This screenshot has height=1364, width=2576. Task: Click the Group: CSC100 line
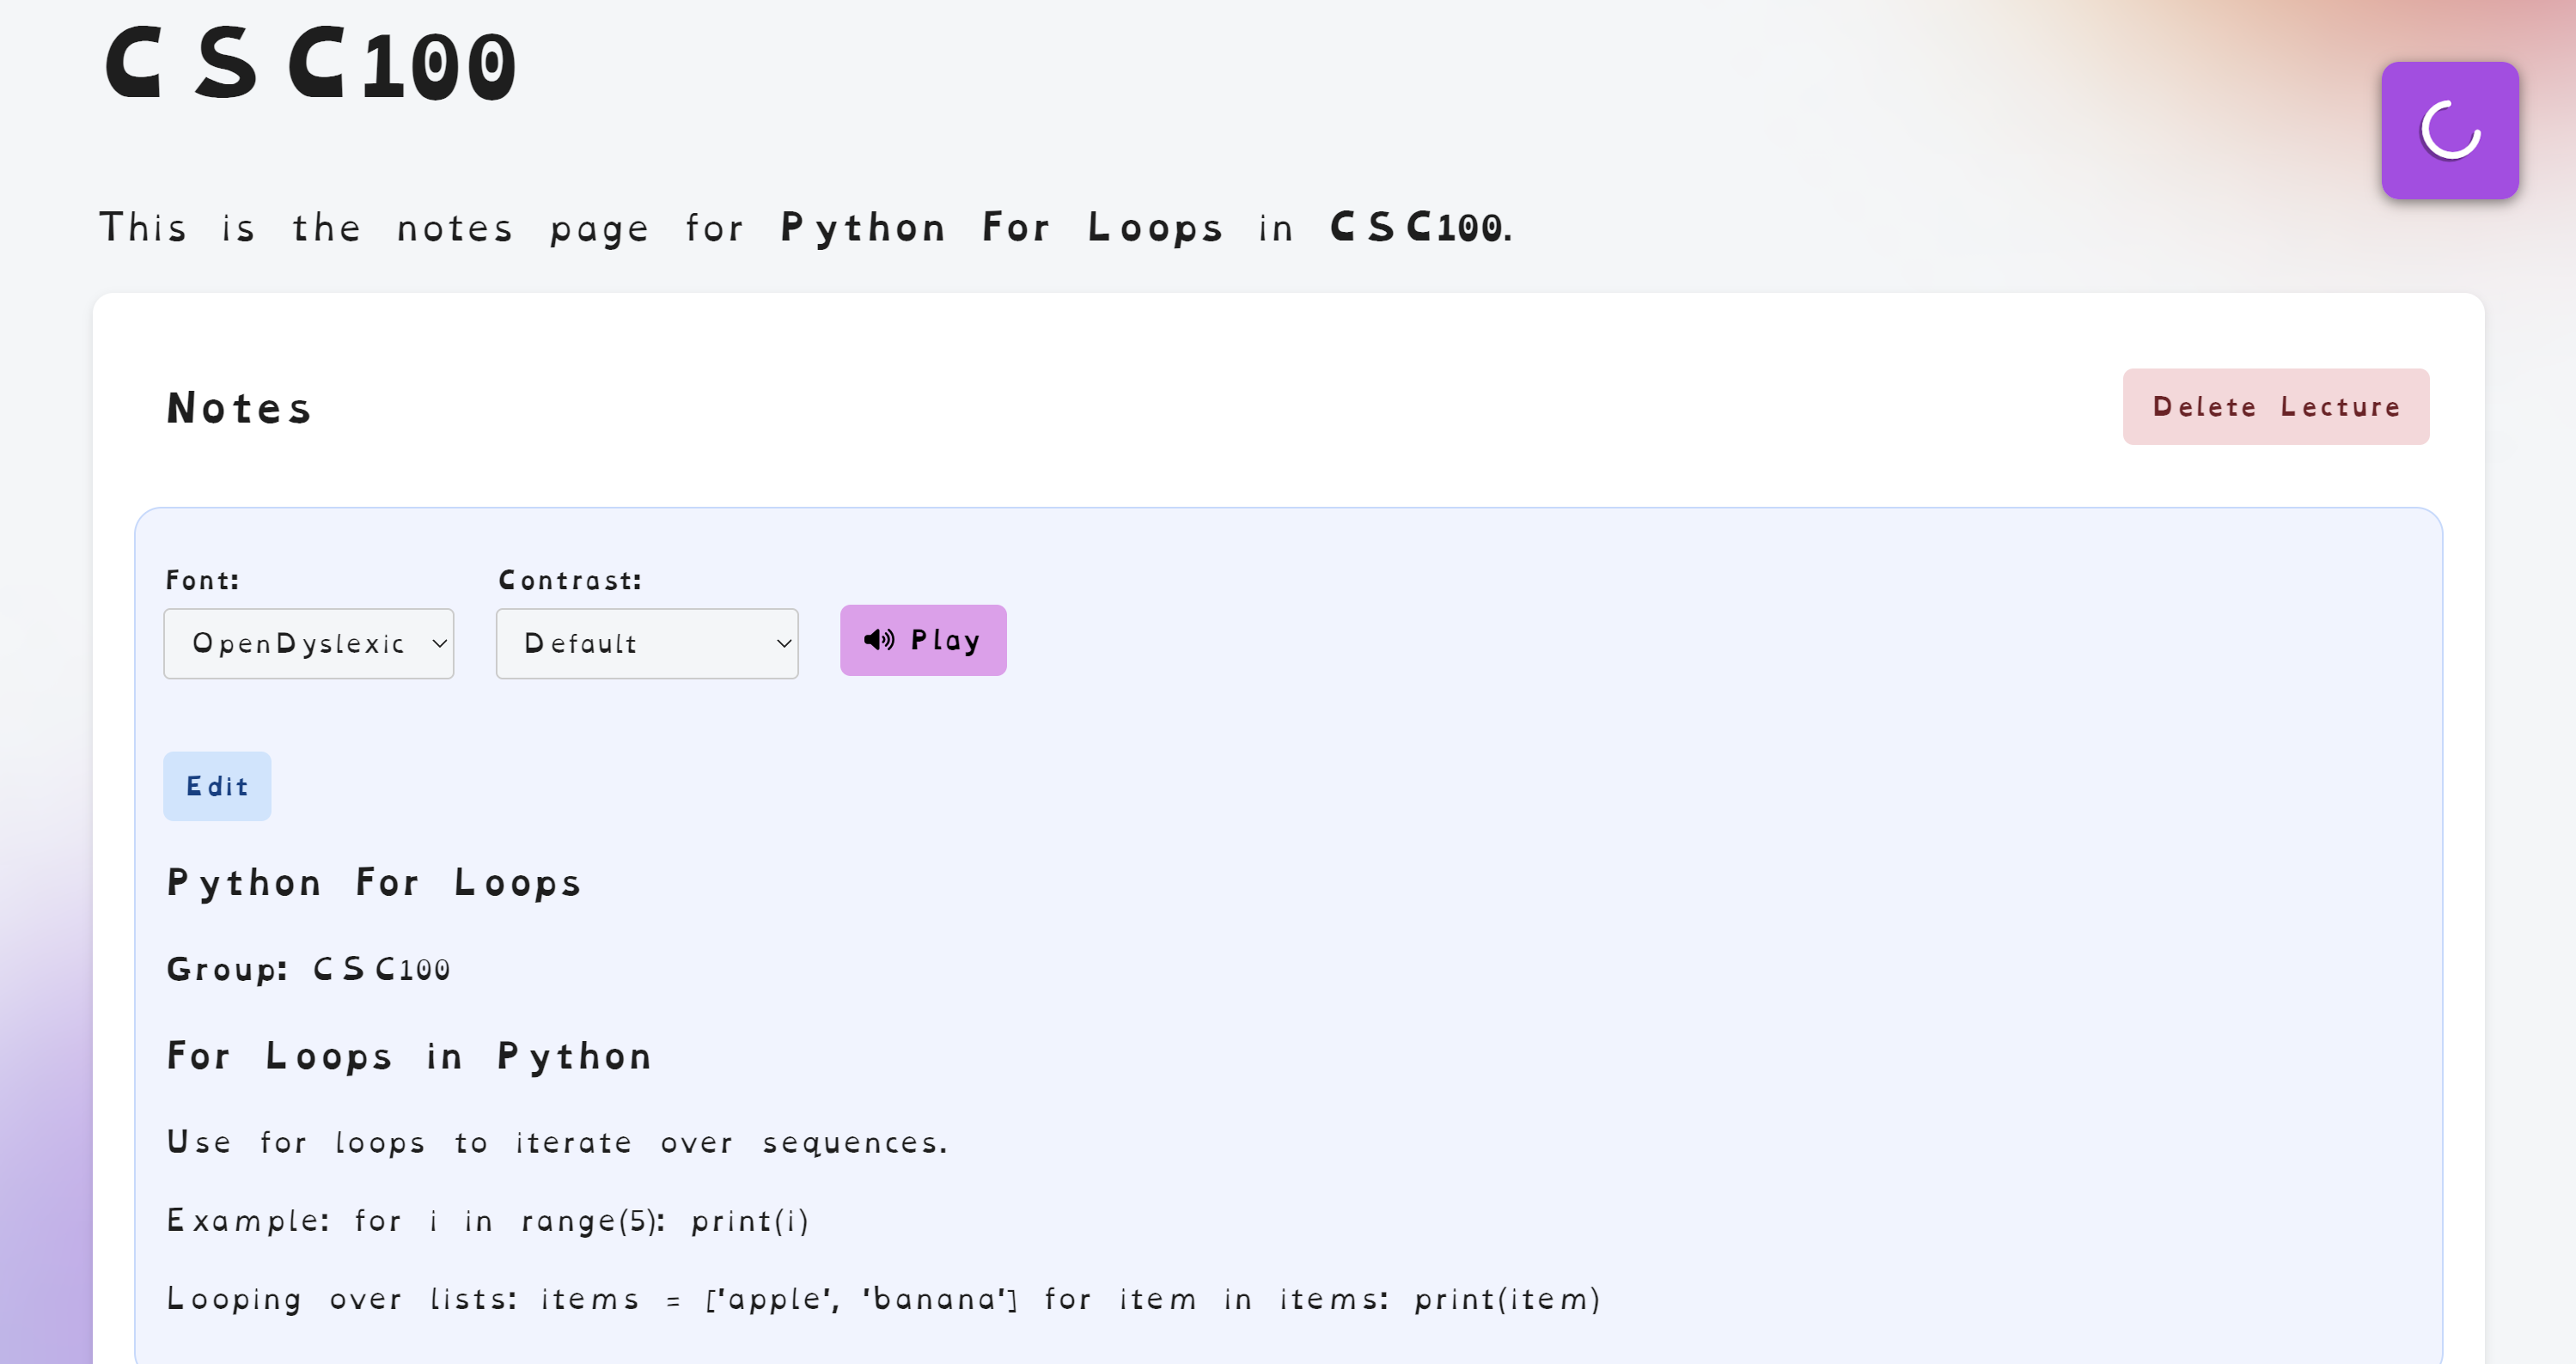[308, 969]
